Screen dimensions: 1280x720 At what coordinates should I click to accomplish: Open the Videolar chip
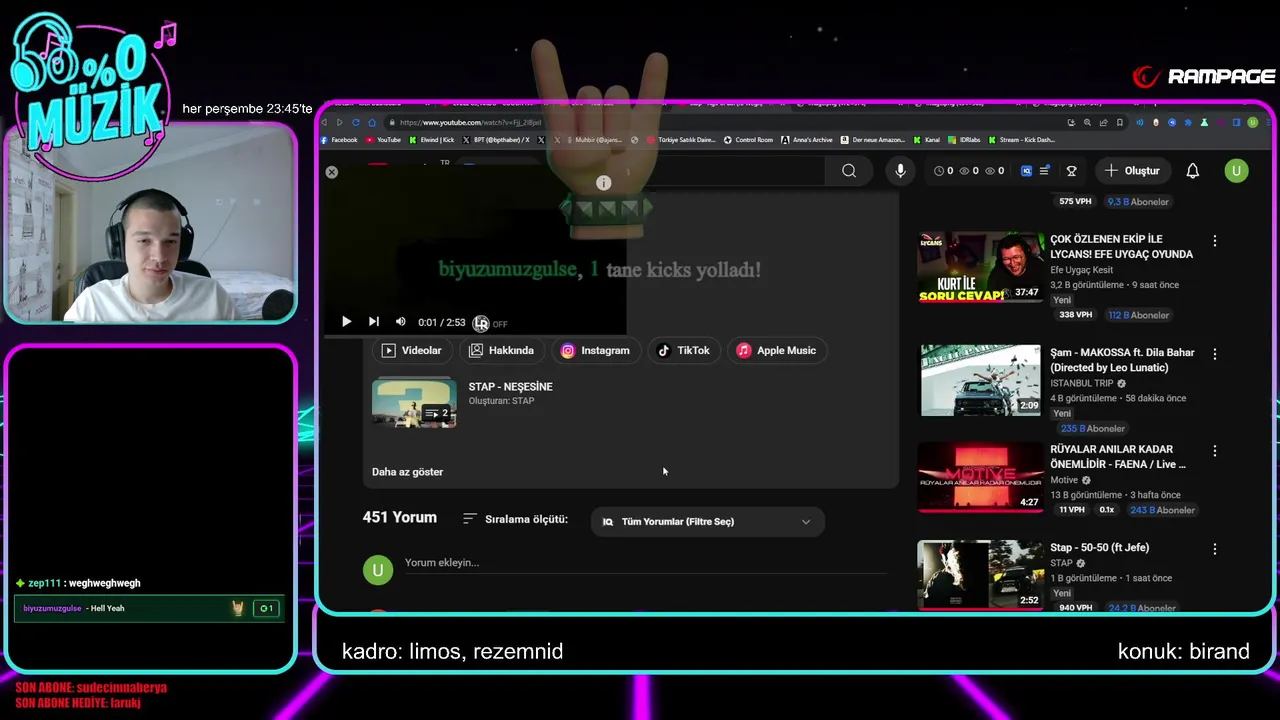[411, 351]
